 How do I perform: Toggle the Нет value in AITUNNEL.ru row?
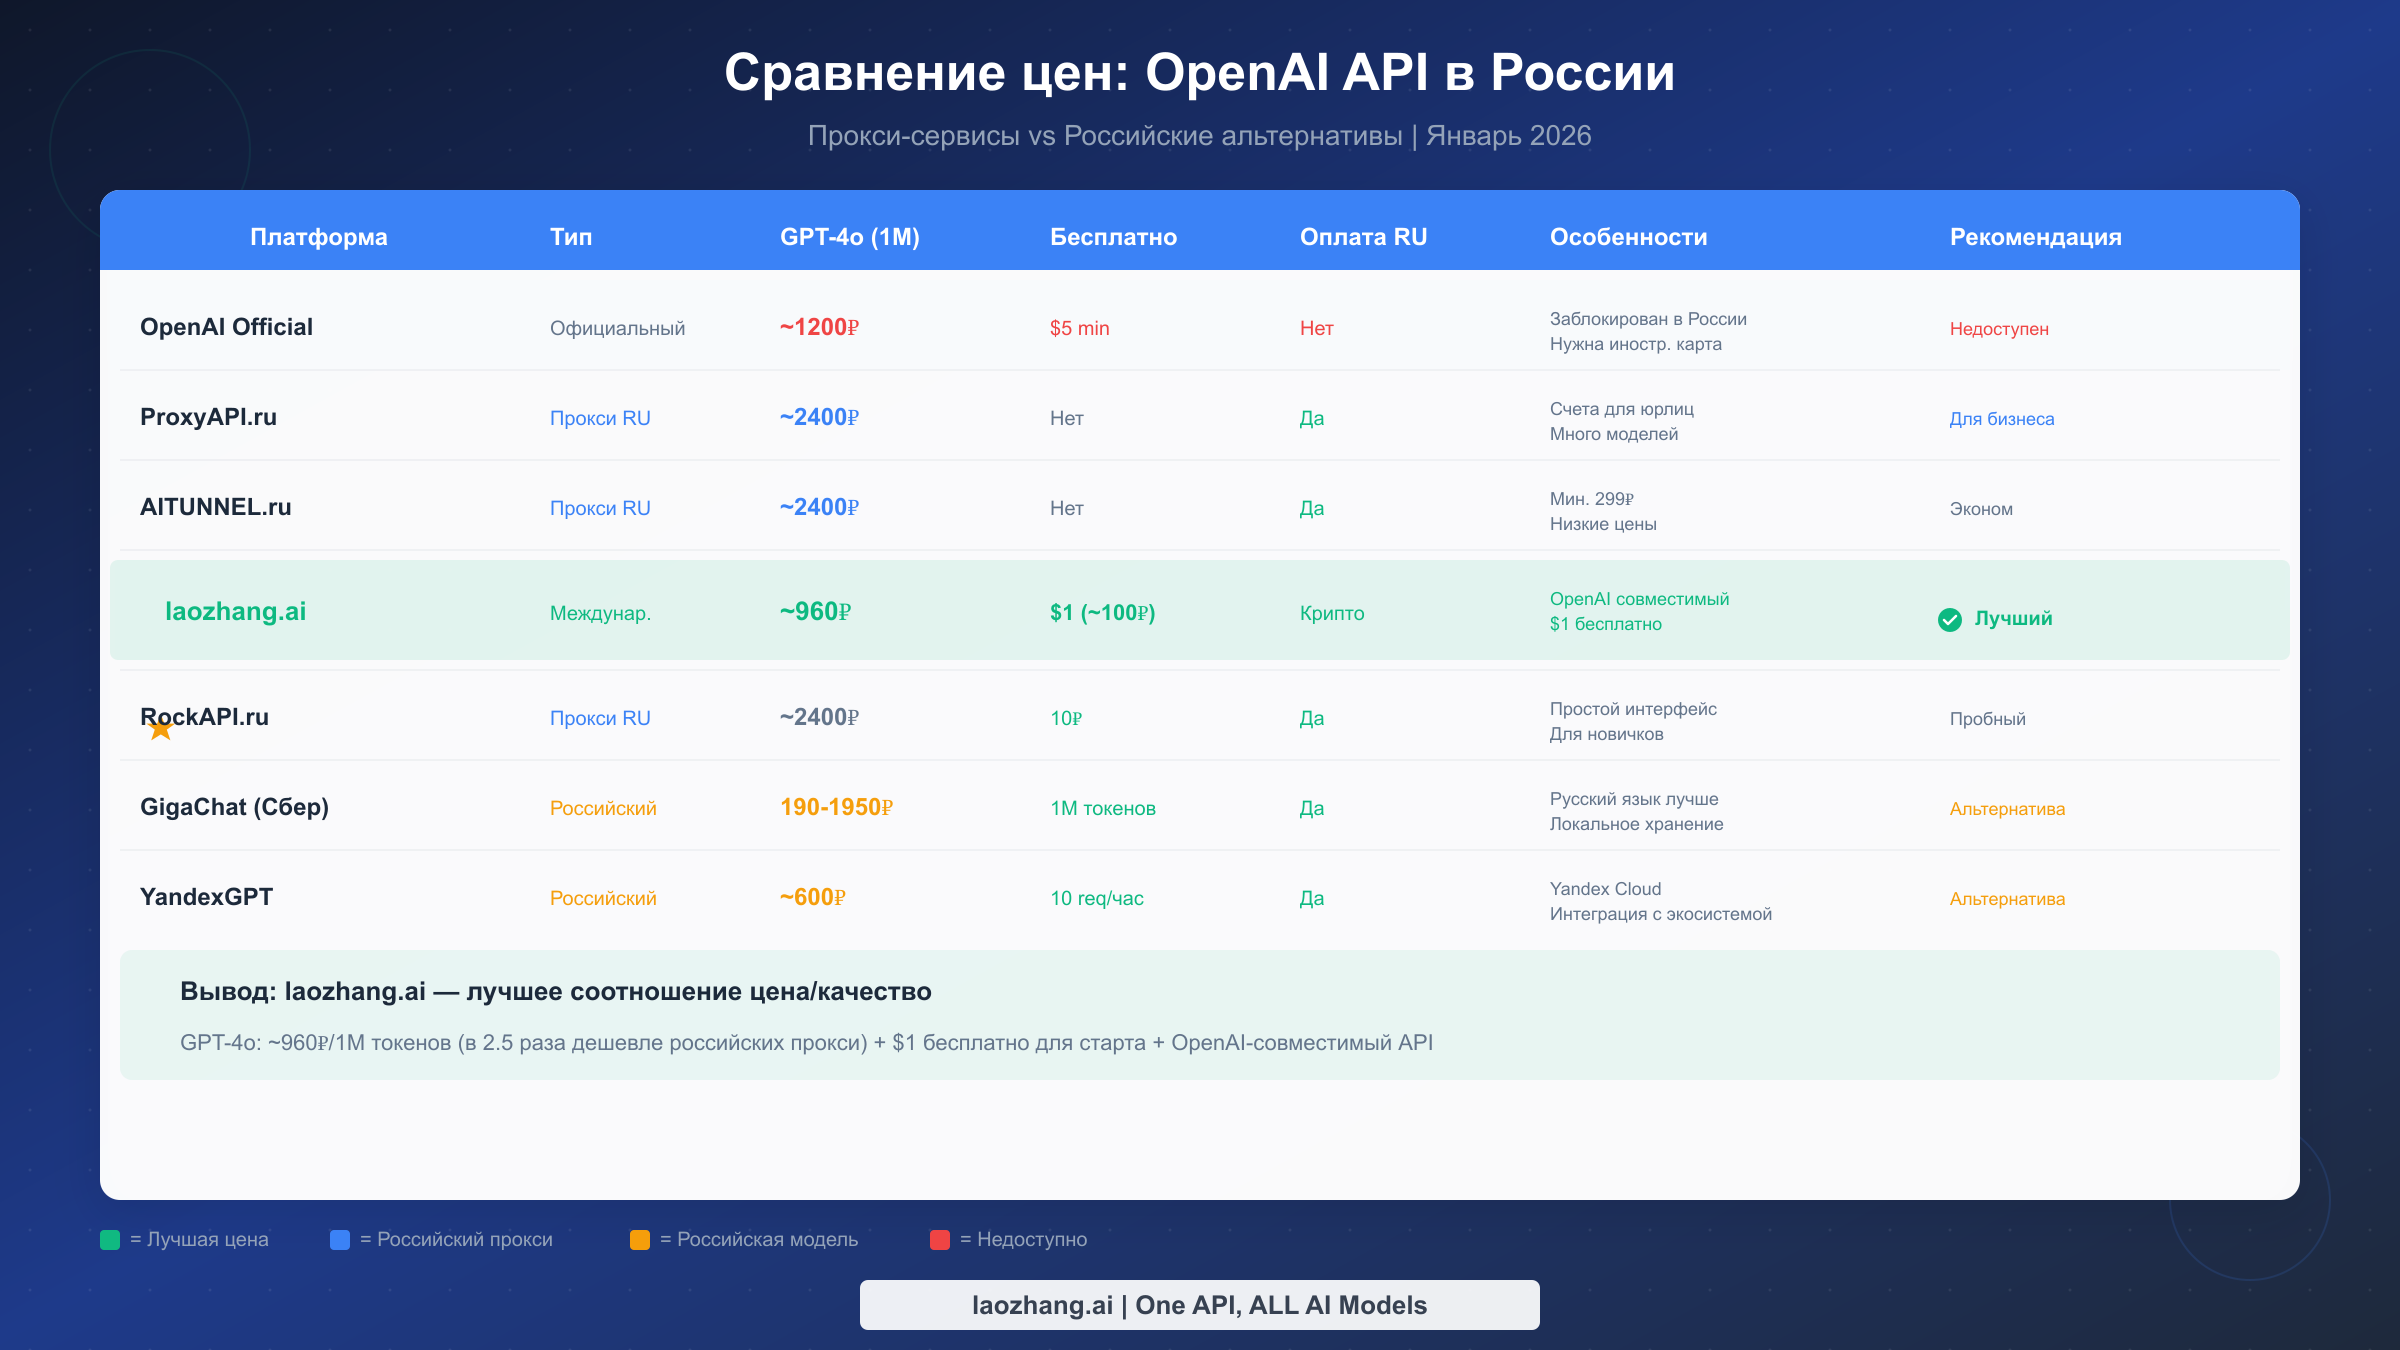click(1065, 507)
